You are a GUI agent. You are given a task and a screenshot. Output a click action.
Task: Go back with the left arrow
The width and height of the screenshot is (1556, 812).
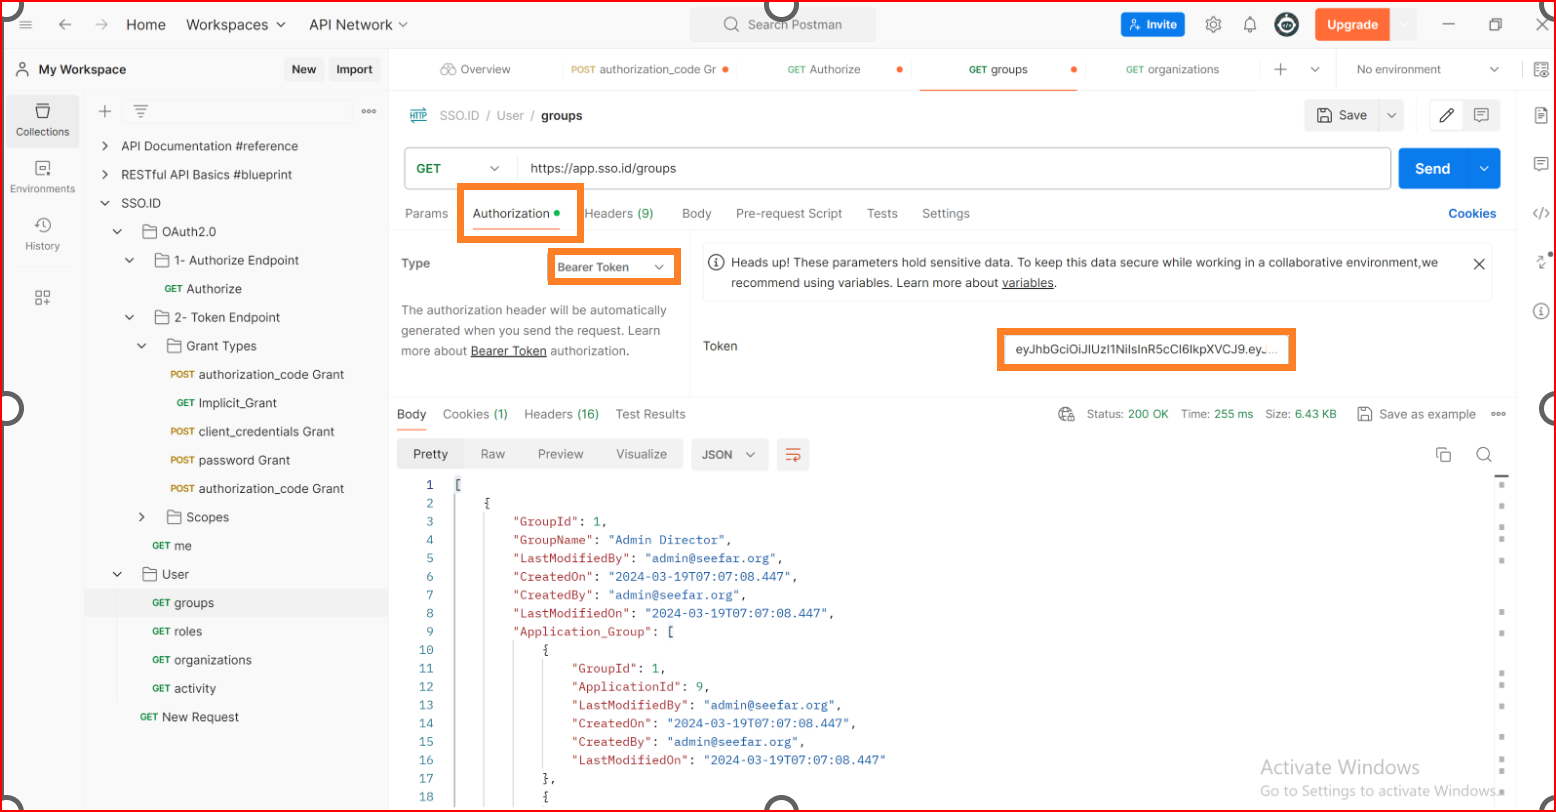pos(65,25)
